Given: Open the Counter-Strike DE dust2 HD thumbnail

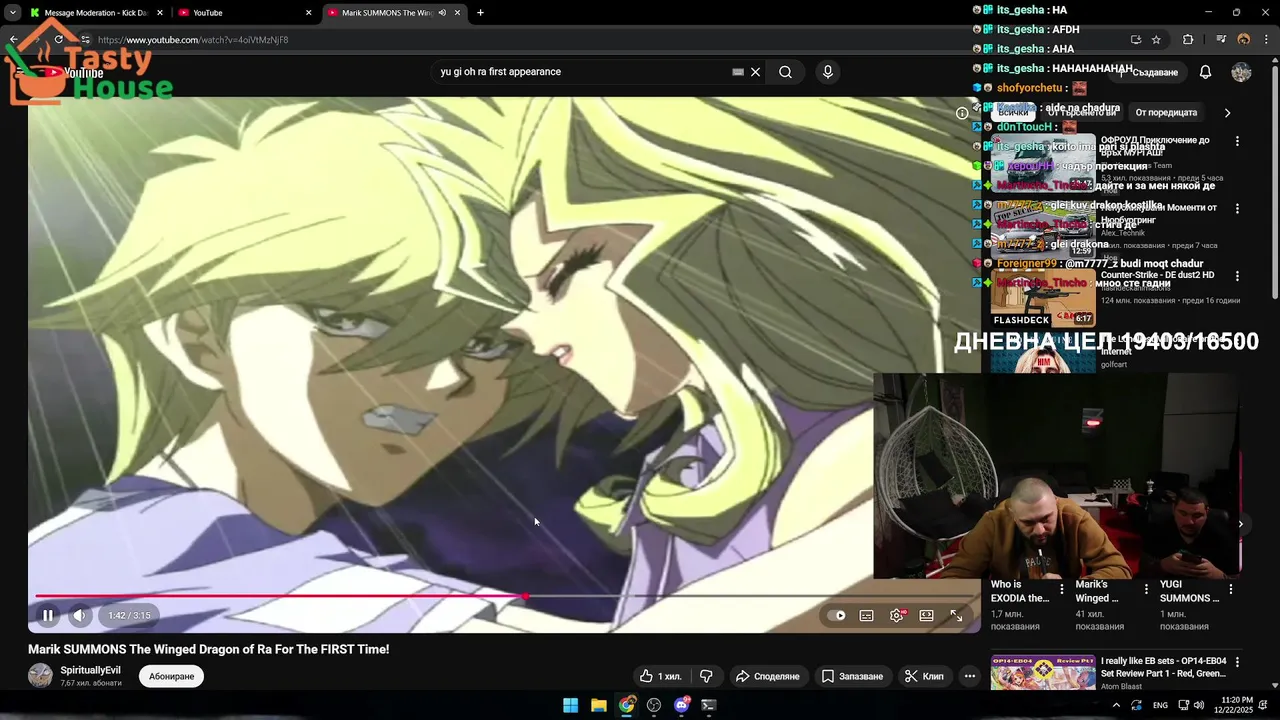Looking at the screenshot, I should pos(1043,297).
